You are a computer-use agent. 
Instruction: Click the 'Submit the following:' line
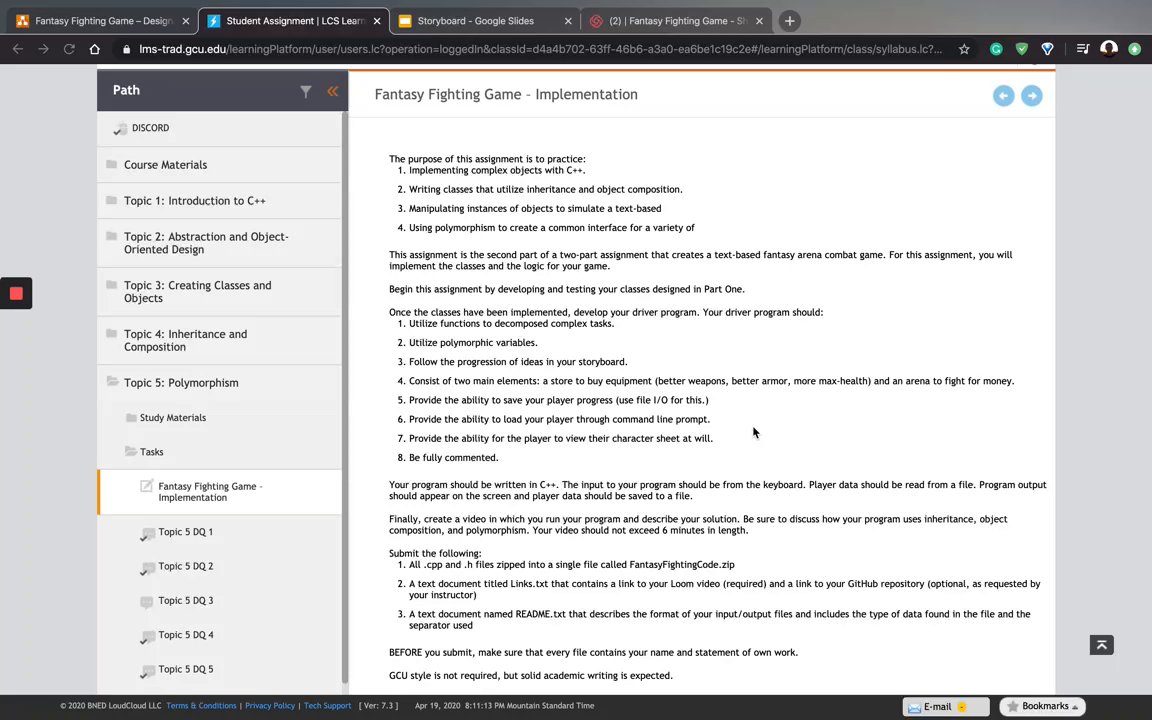[x=435, y=553]
